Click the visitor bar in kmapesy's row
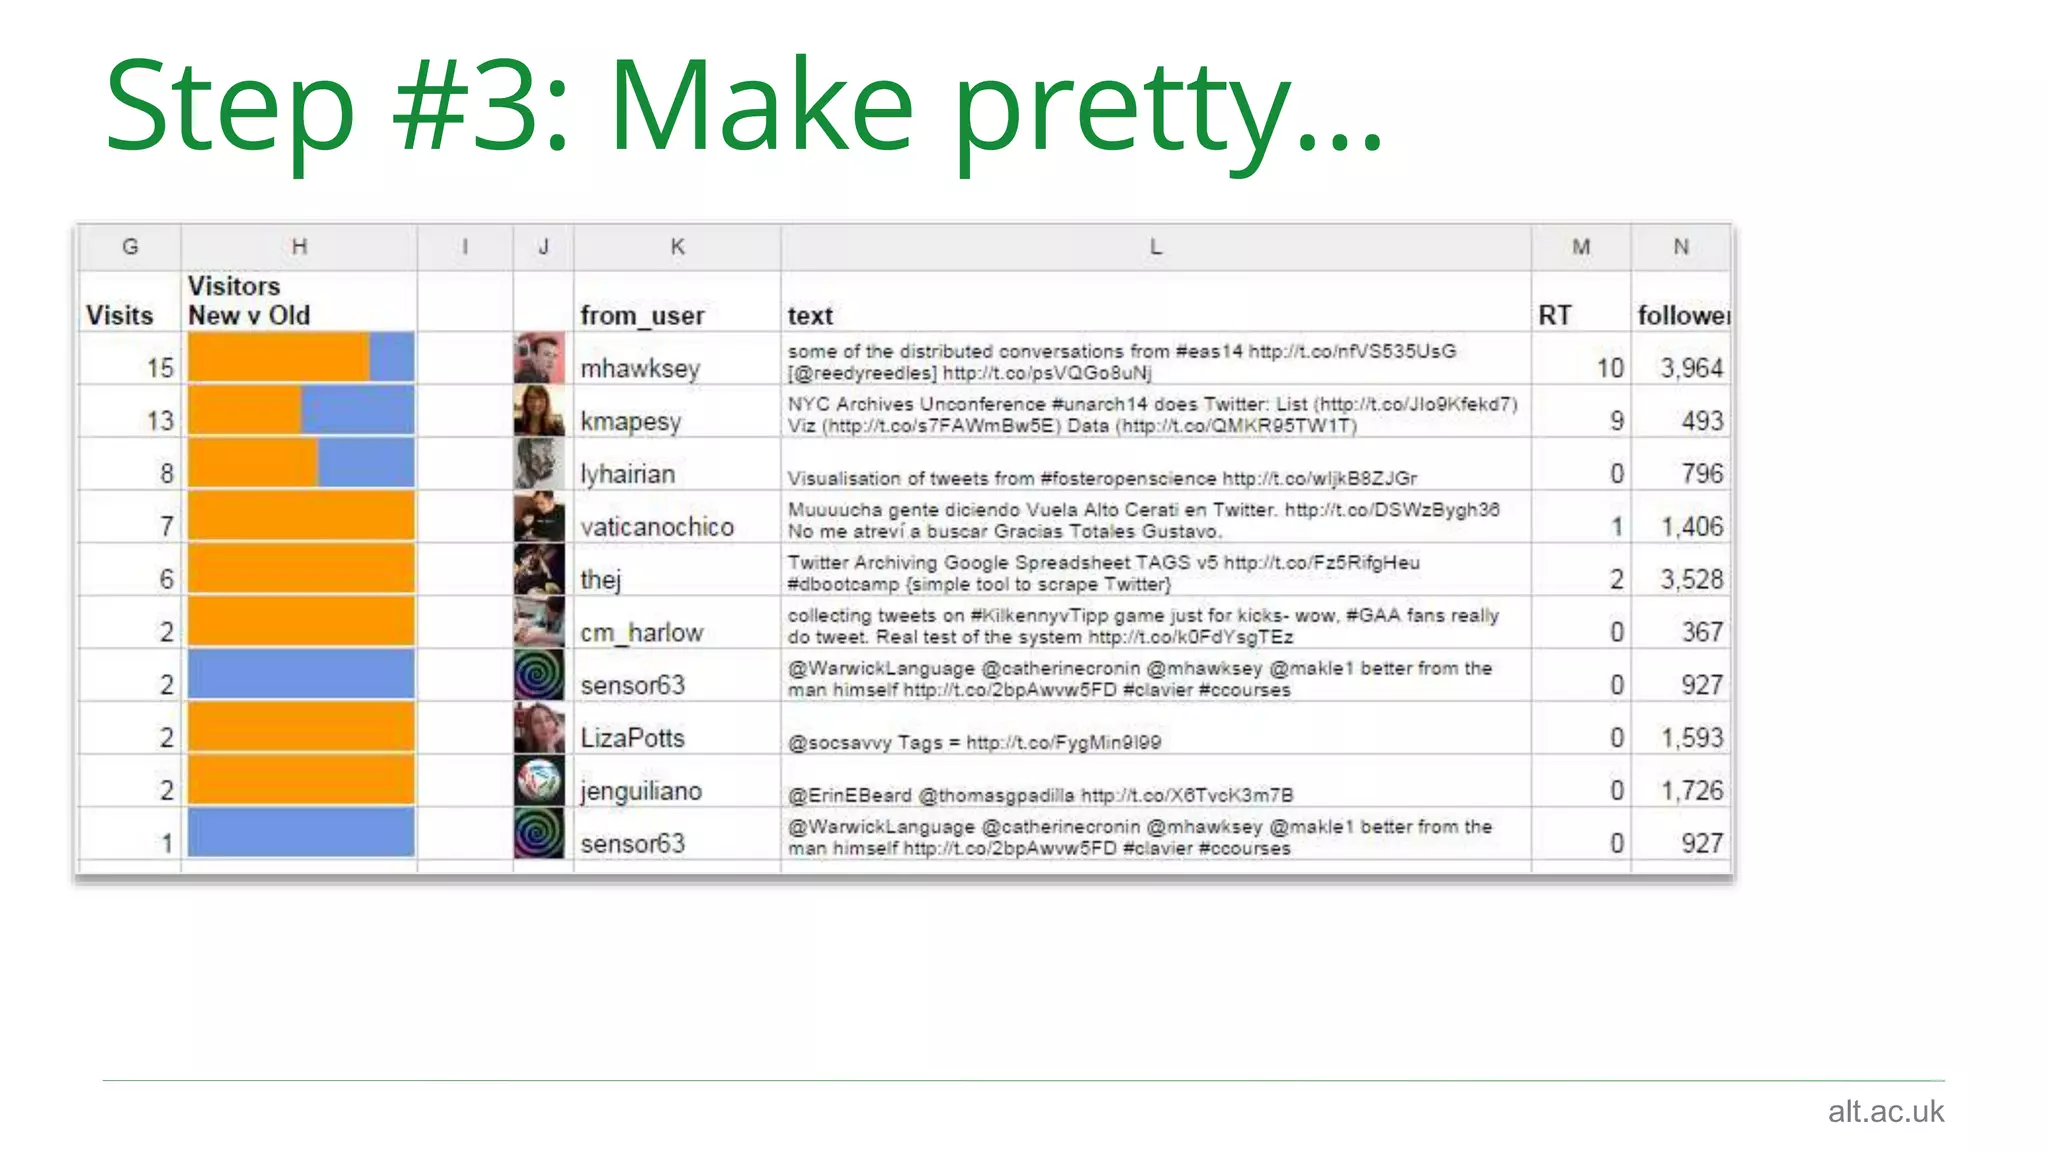This screenshot has width=2048, height=1152. point(301,410)
